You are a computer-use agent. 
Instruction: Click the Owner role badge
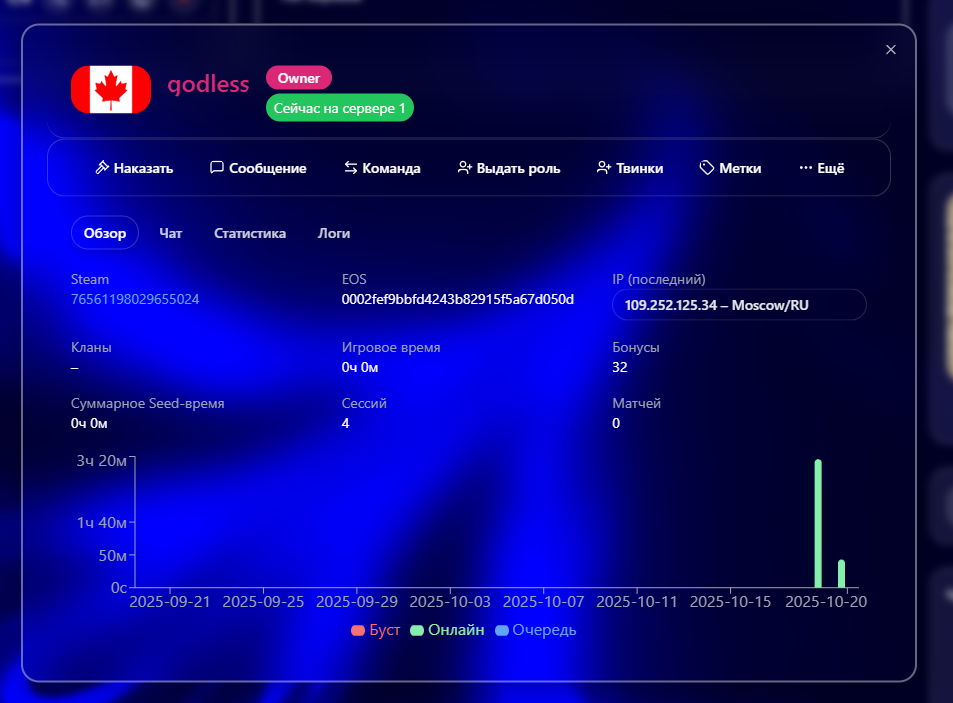[298, 77]
